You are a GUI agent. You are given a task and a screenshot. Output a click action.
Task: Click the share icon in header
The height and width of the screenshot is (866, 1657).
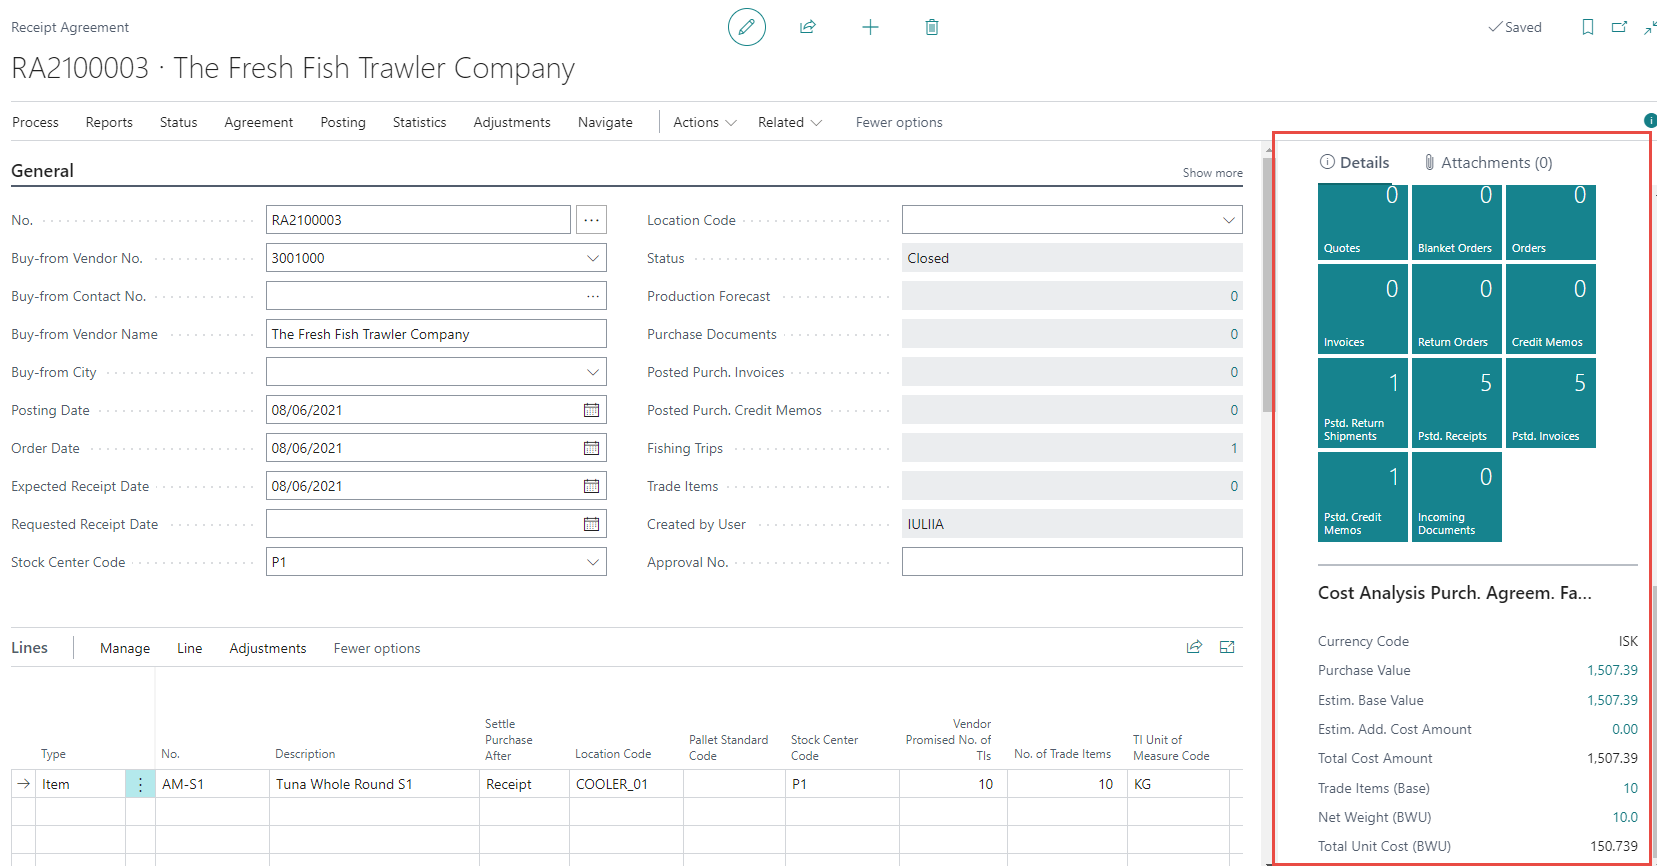point(808,27)
